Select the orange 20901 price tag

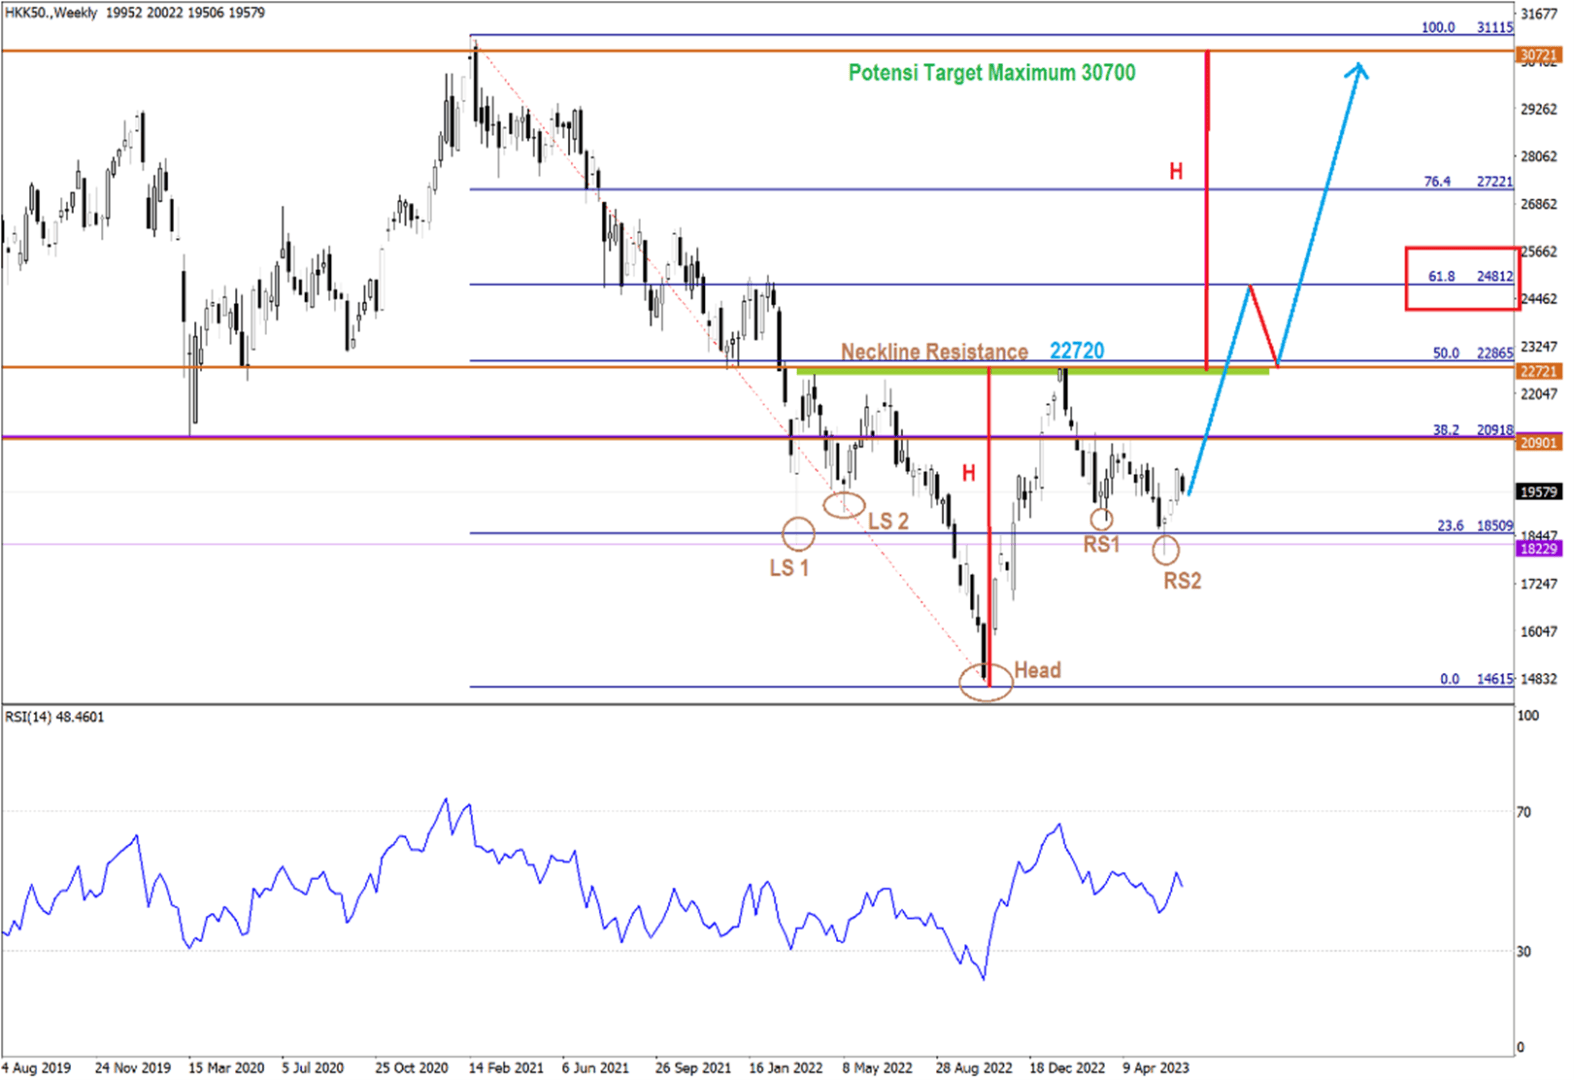[1538, 442]
